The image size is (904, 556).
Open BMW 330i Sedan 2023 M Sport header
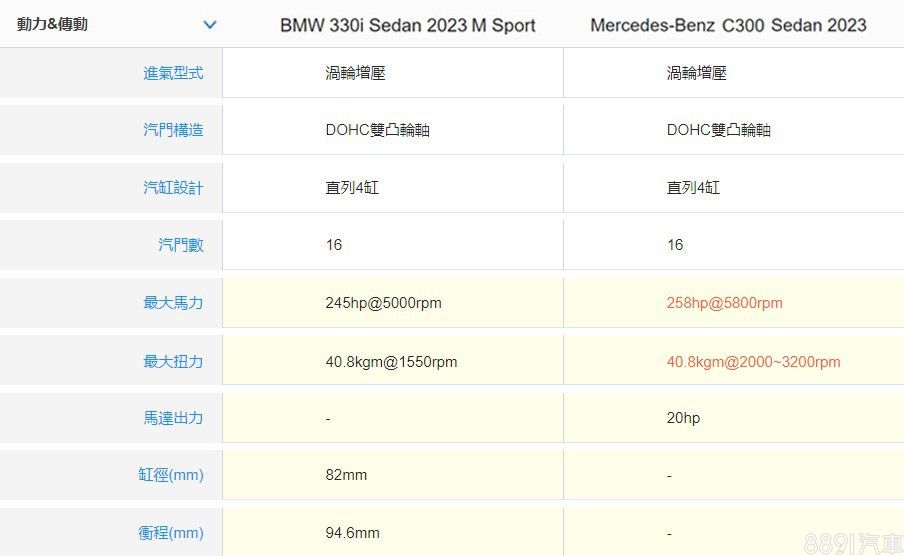(x=407, y=25)
